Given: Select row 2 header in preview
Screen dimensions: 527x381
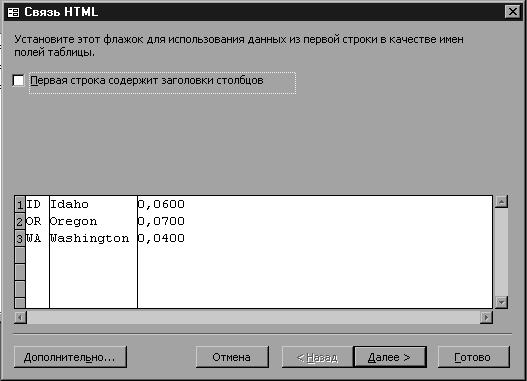Looking at the screenshot, I should point(20,221).
